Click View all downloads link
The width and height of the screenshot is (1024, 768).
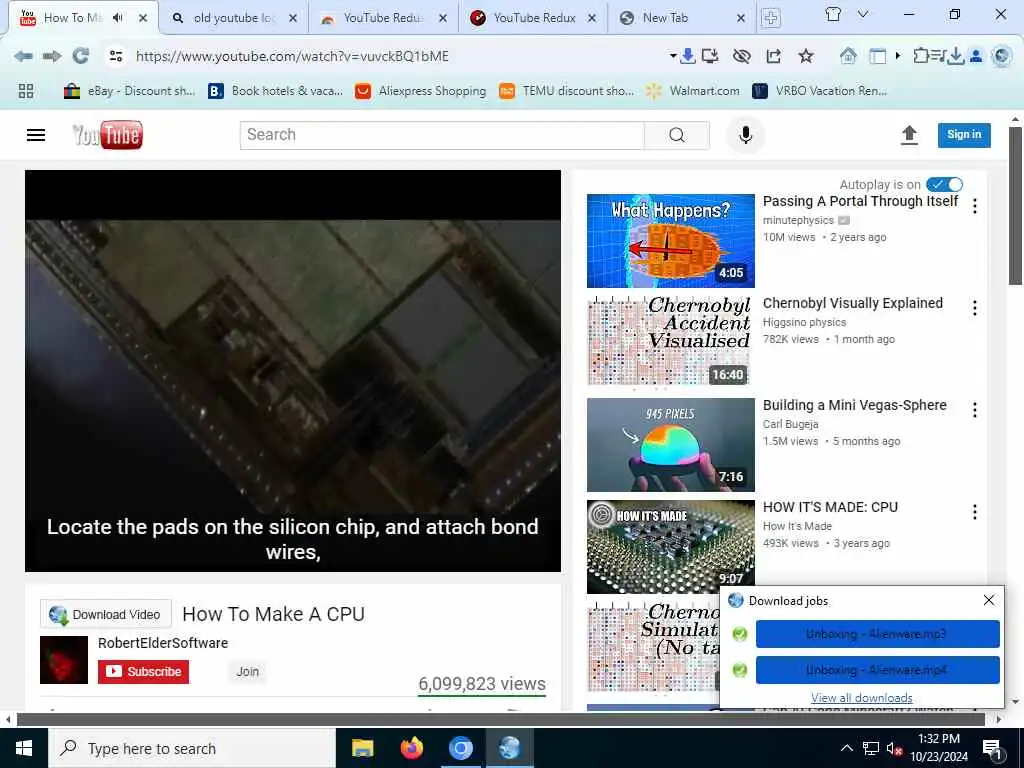coord(861,697)
